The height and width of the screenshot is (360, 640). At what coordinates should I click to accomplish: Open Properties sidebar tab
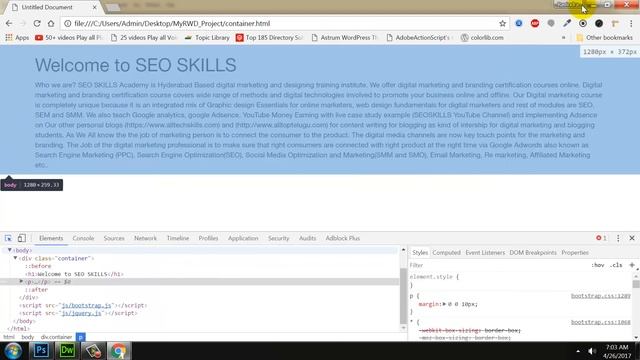point(575,253)
